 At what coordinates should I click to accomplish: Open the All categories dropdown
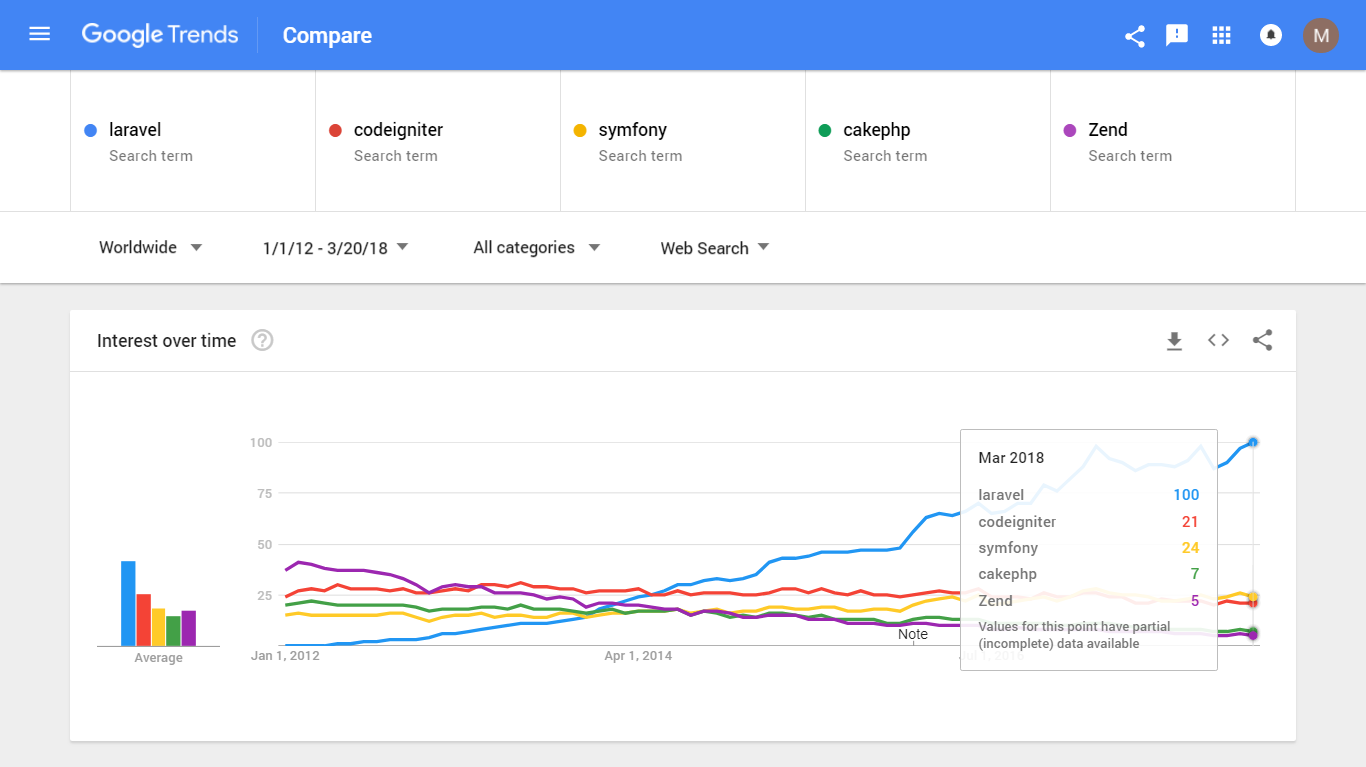coord(537,247)
